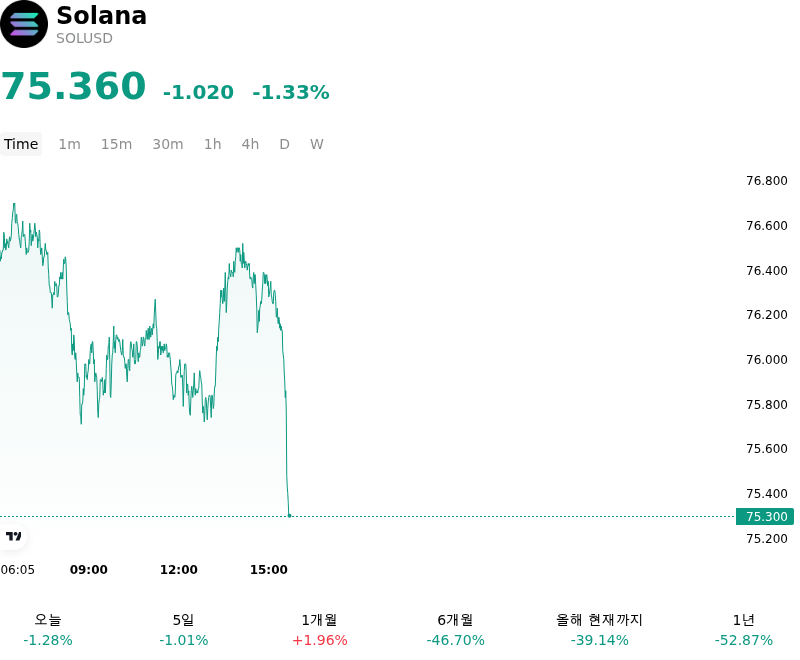Viewport: 800px width, 660px height.
Task: Open the Solana title link
Action: (x=102, y=15)
